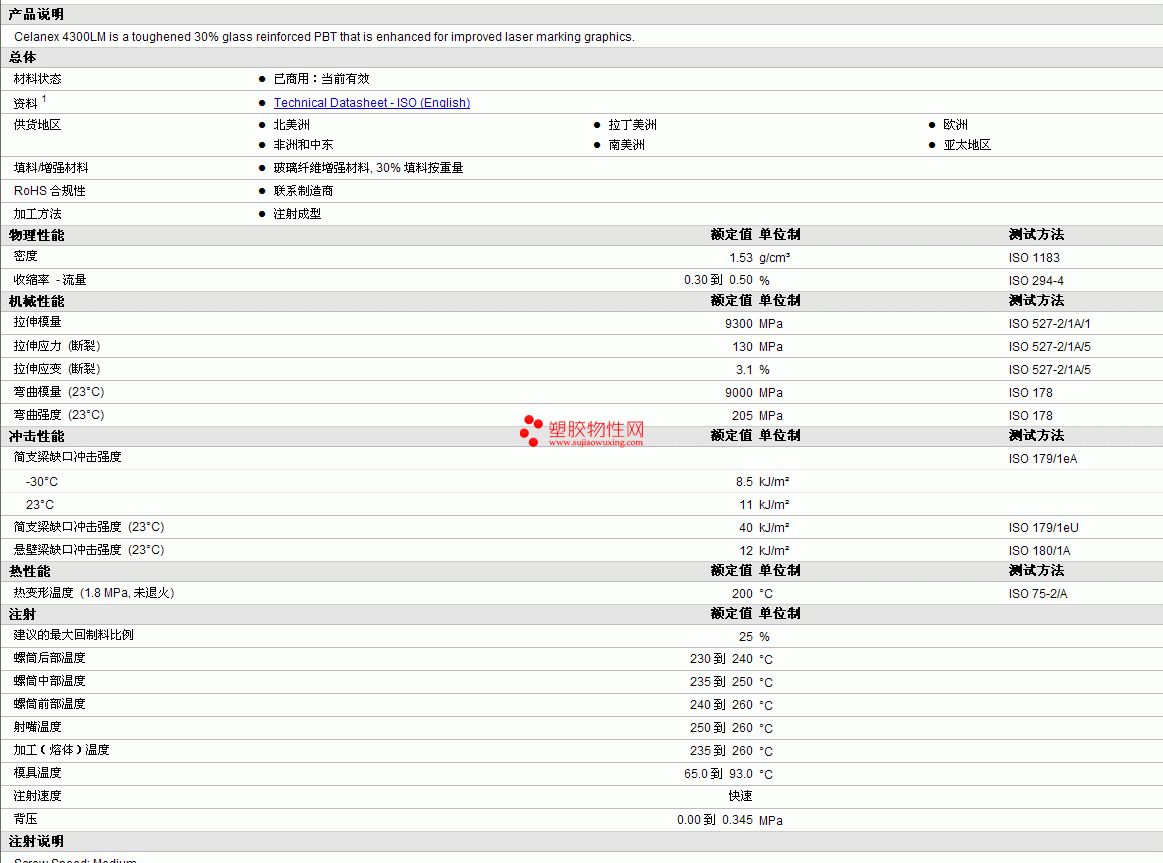Screen dimensions: 1163x863
Task: Click the 背压 row label
Action: pos(25,819)
